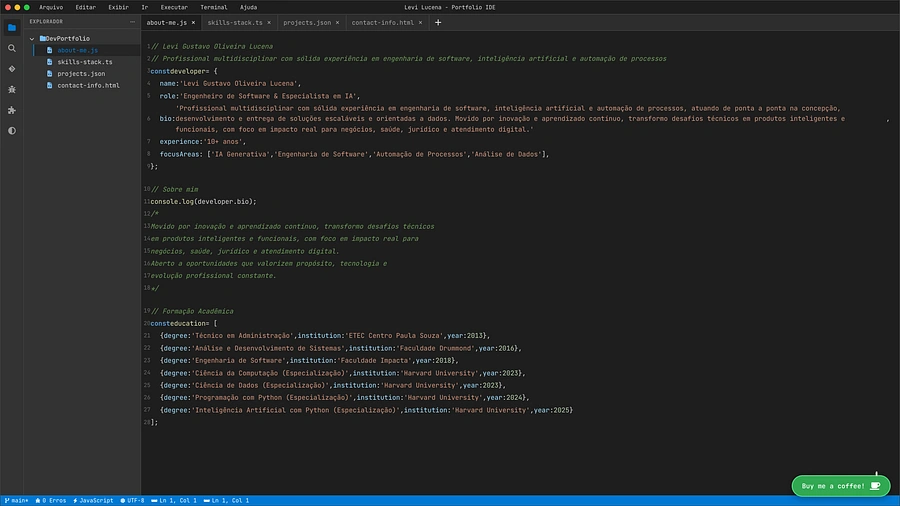Image resolution: width=900 pixels, height=506 pixels.
Task: Click the main branch in status bar
Action: [x=16, y=500]
